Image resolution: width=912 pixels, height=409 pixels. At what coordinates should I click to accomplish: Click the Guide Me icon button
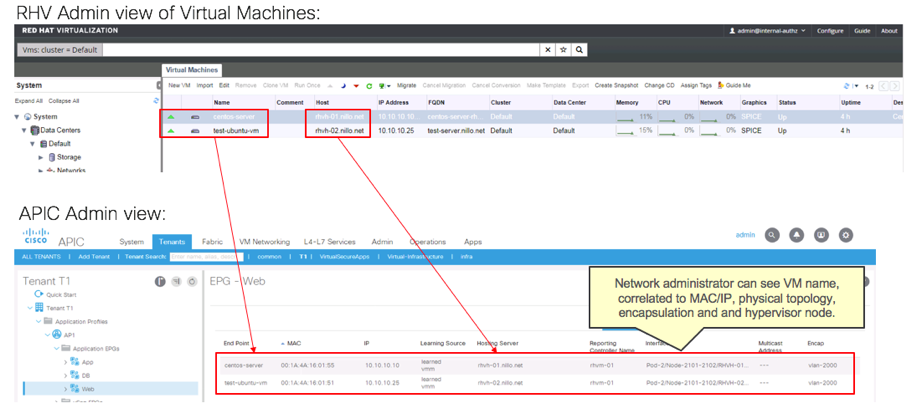click(x=734, y=86)
